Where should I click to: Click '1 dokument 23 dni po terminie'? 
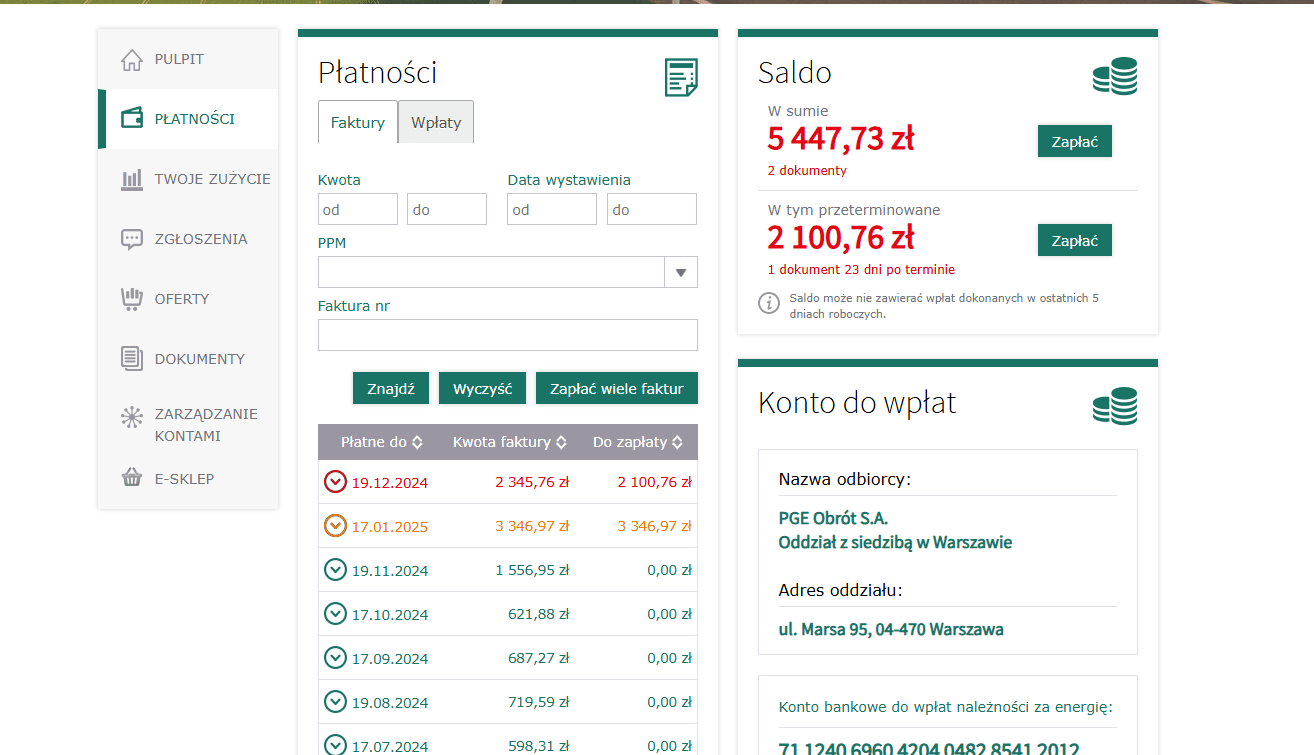click(861, 269)
